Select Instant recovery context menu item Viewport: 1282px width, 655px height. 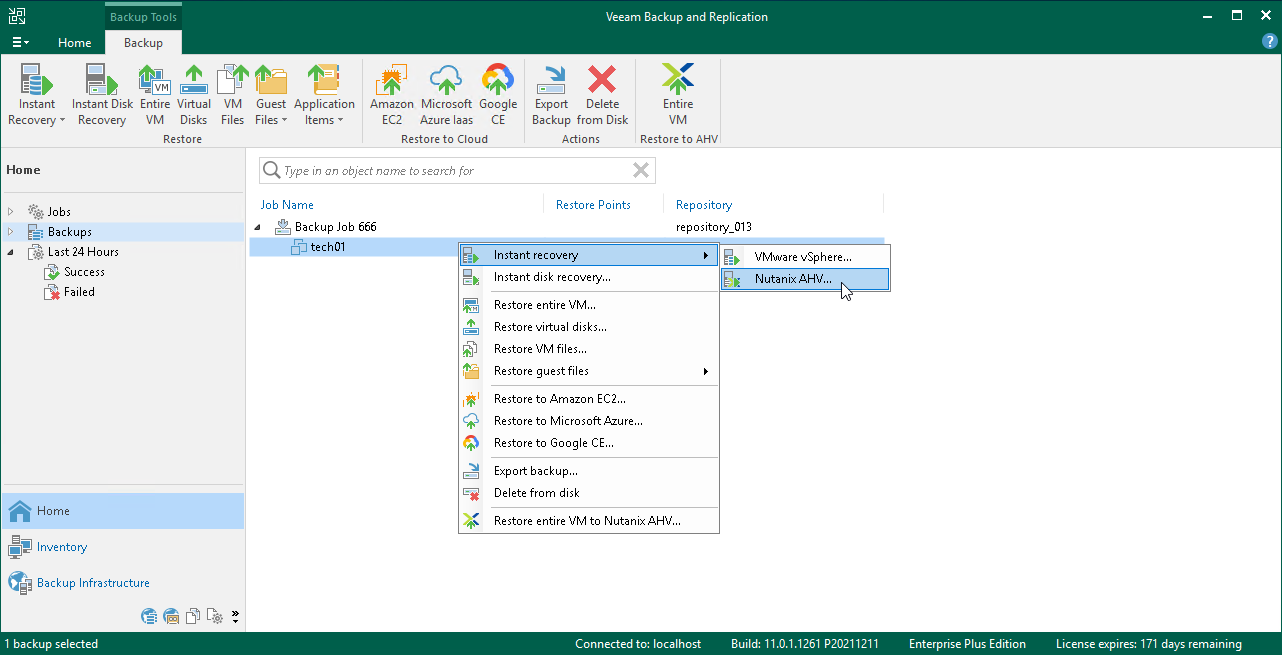[588, 255]
